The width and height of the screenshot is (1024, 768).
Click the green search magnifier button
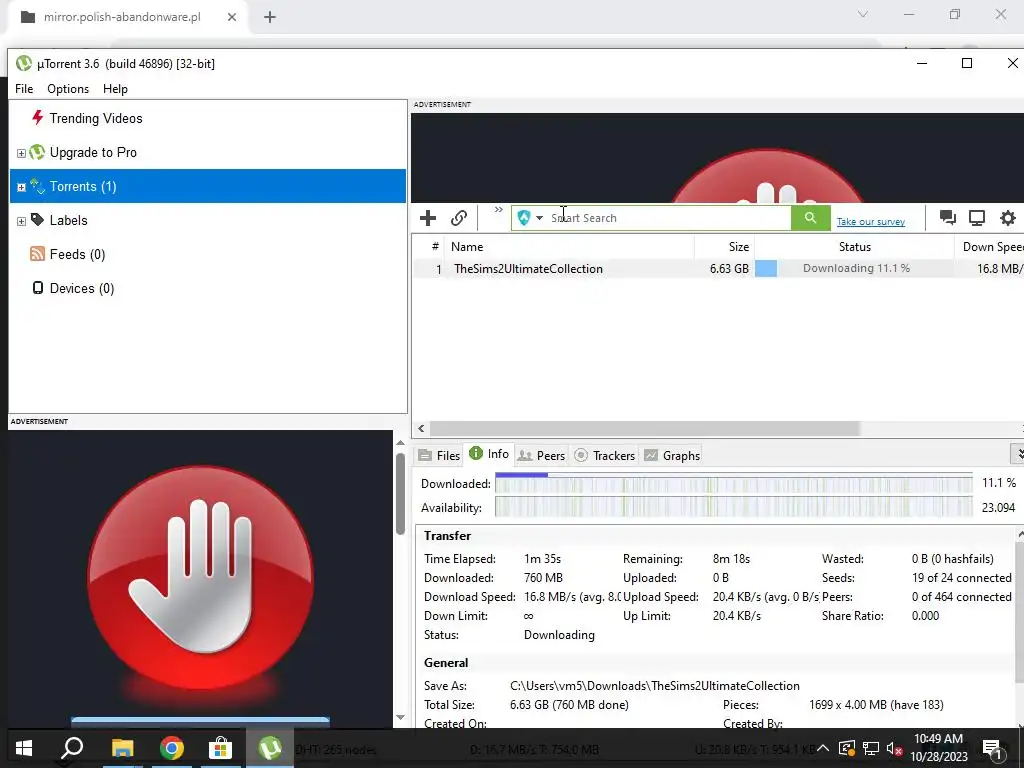810,218
